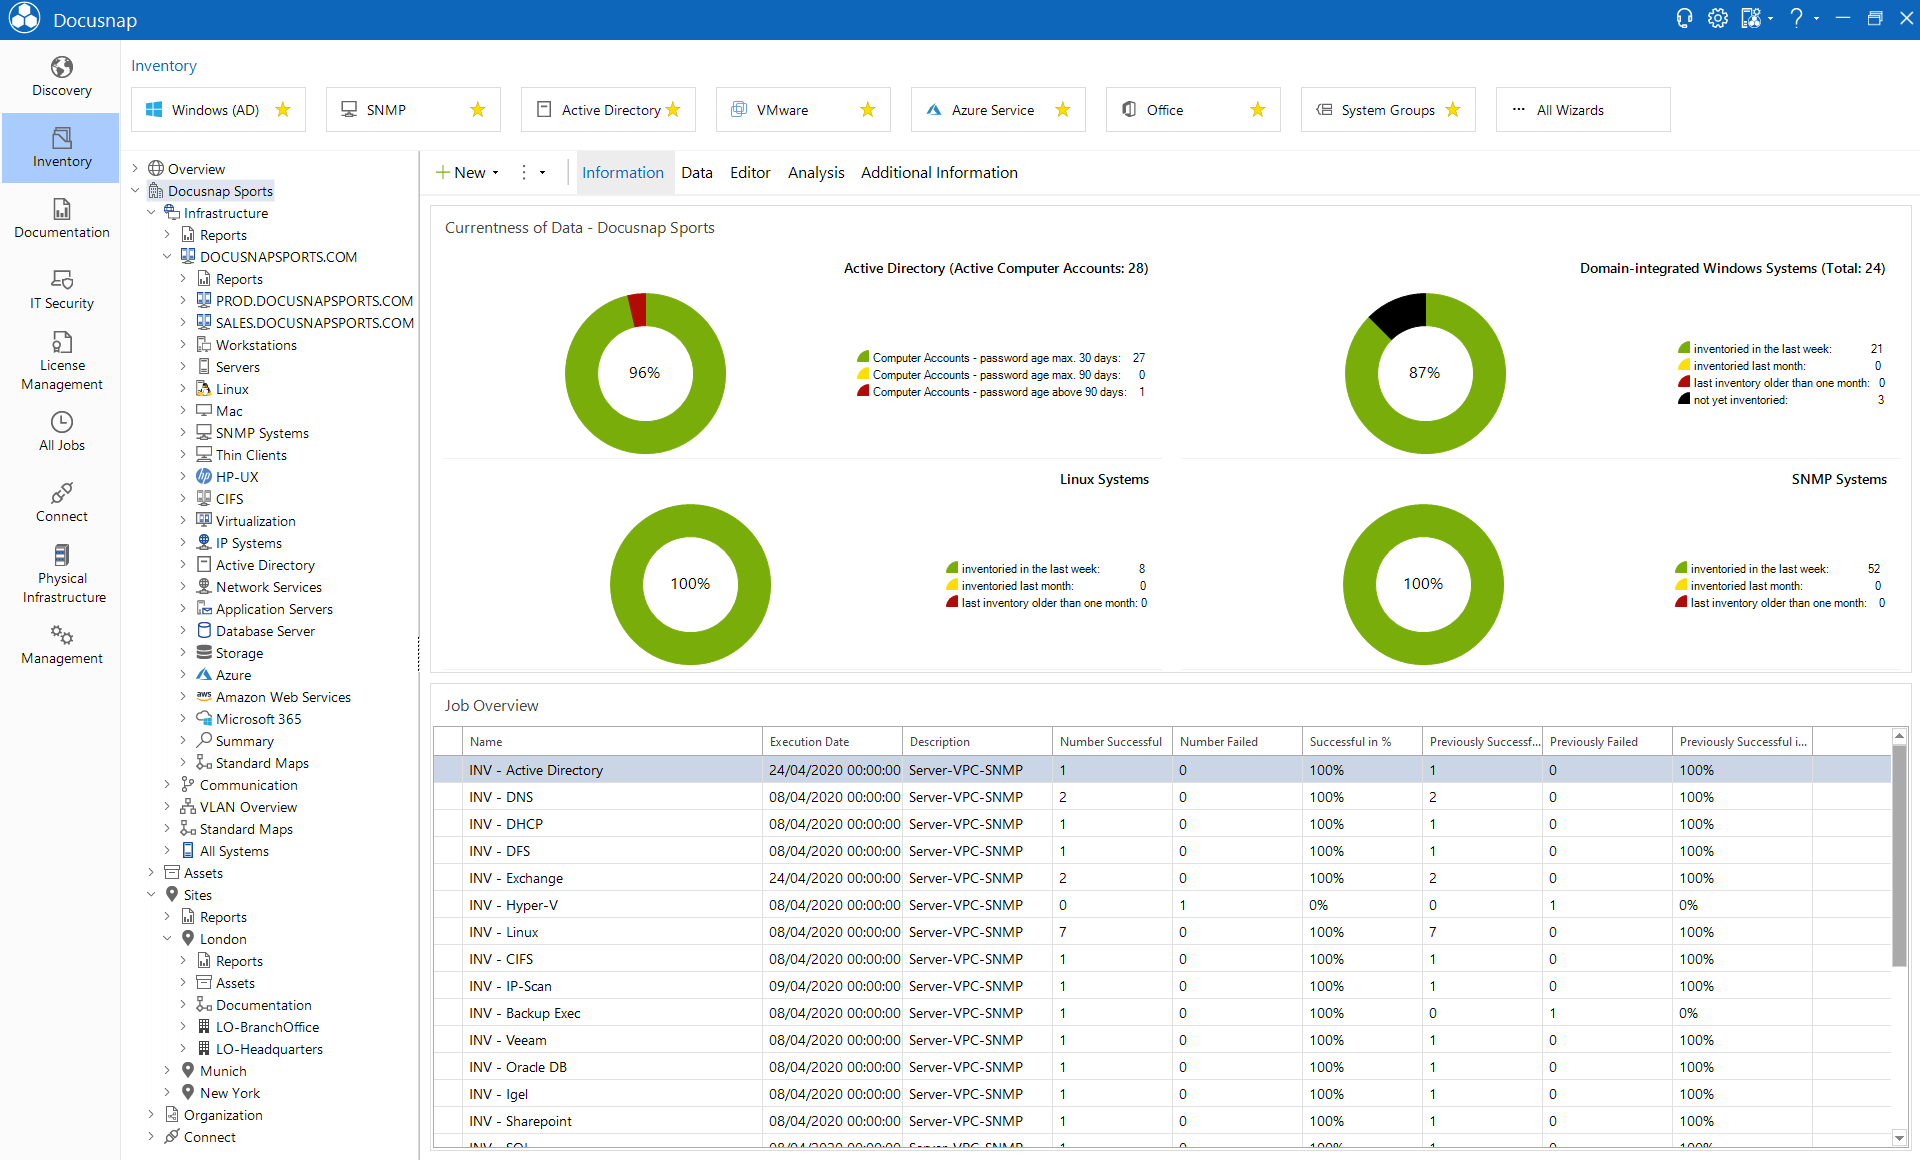The height and width of the screenshot is (1160, 1920).
Task: Collapse the London site node
Action: (x=167, y=939)
